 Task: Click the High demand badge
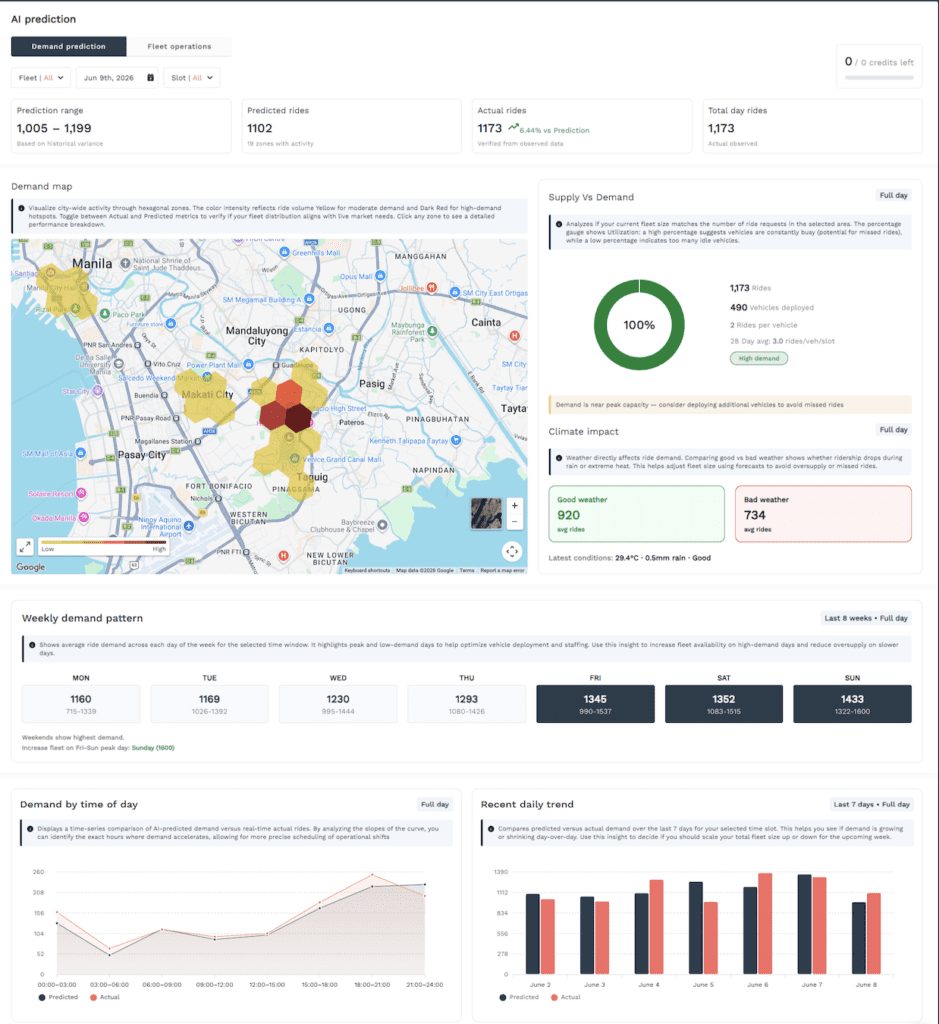point(759,359)
